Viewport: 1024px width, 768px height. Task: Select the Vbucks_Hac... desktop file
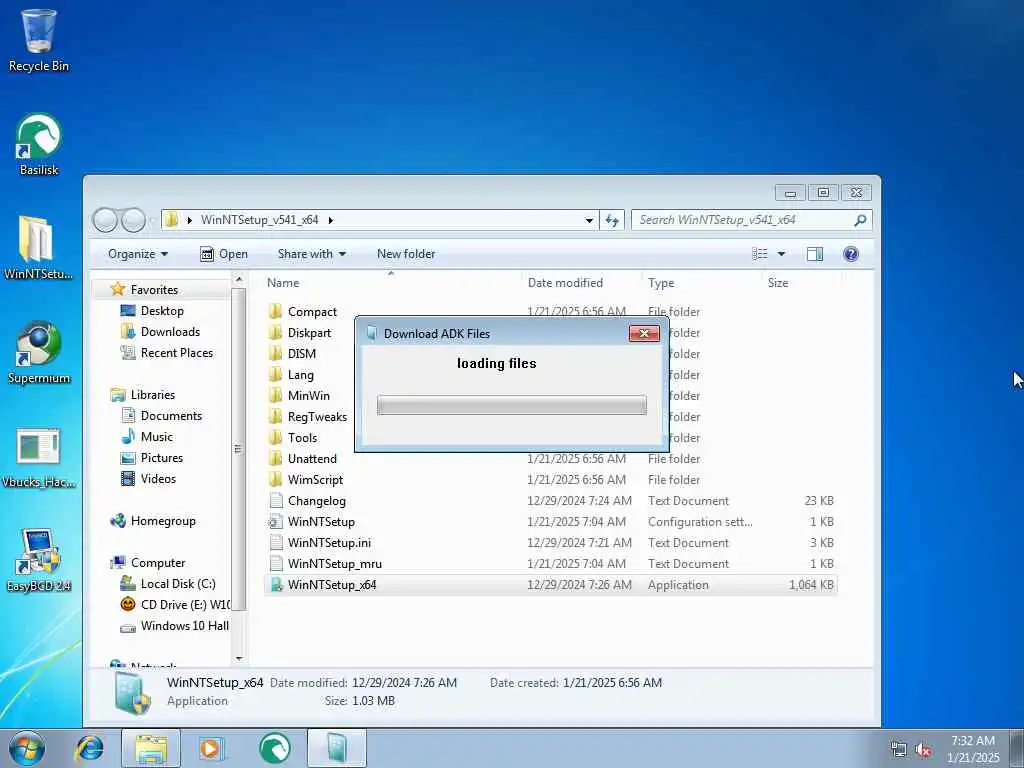(39, 457)
